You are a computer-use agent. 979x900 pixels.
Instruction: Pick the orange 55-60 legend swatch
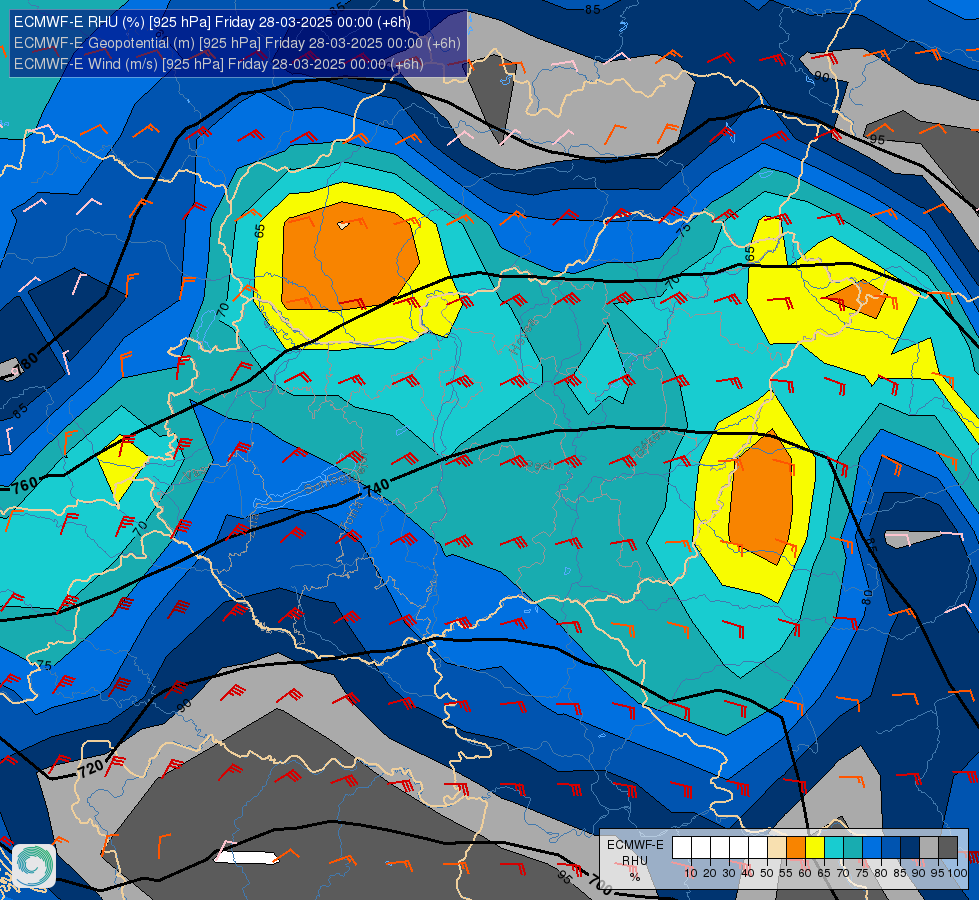coord(795,847)
